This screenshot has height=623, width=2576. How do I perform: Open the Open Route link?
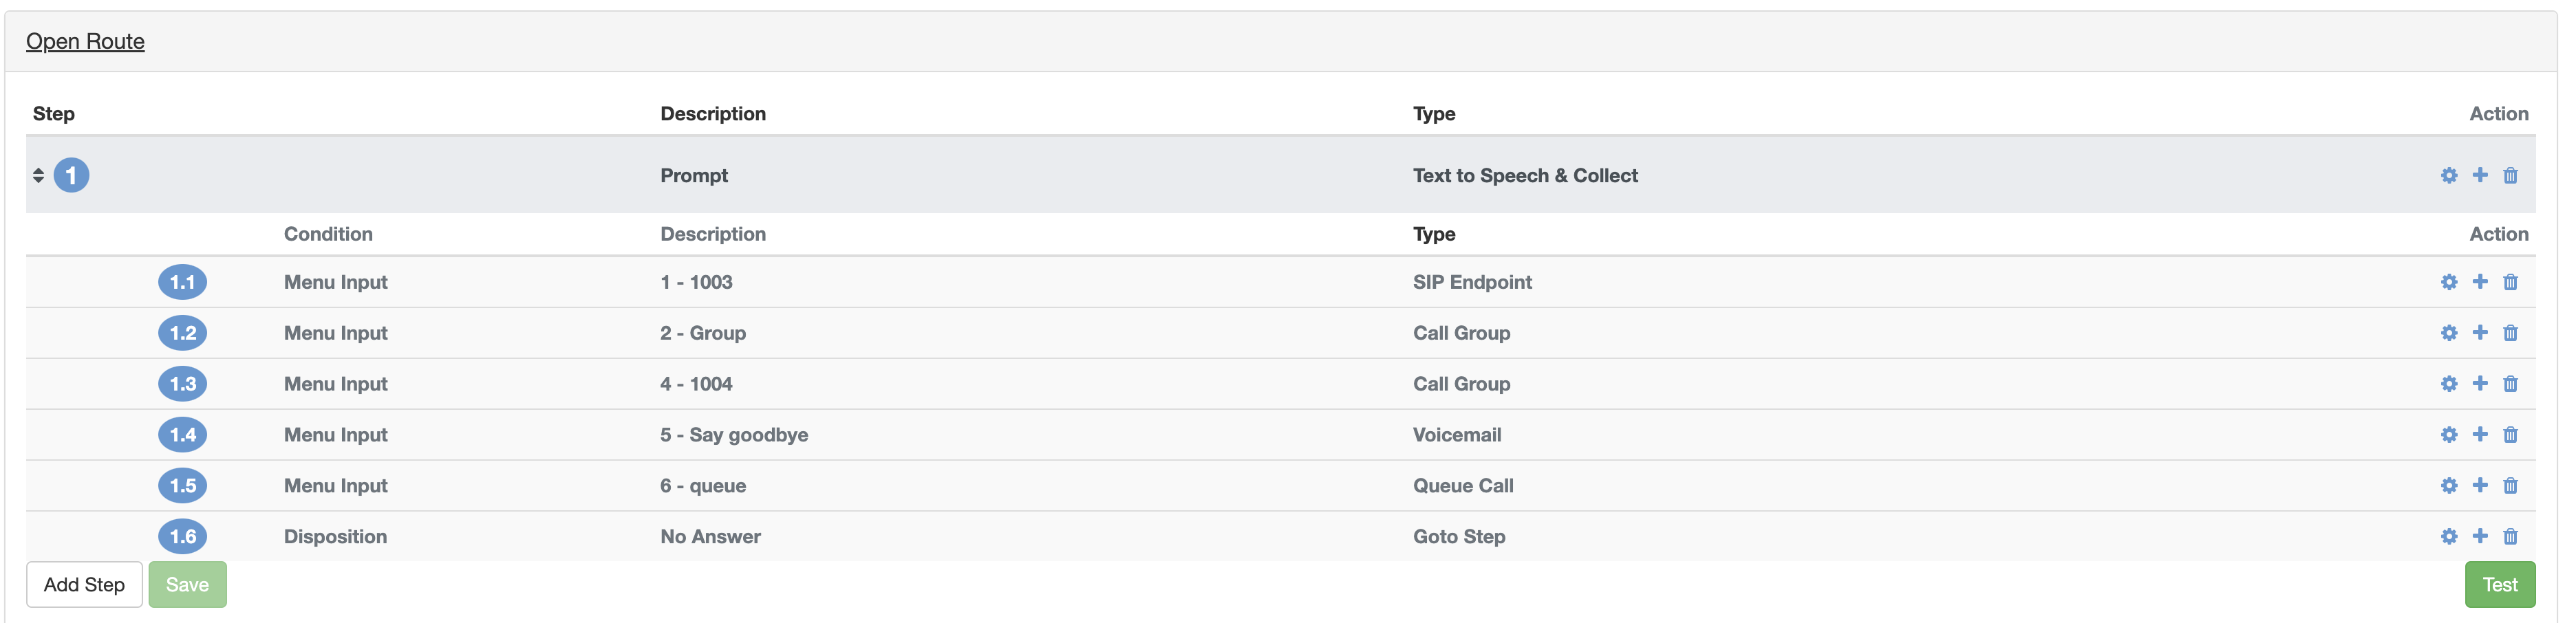tap(85, 41)
